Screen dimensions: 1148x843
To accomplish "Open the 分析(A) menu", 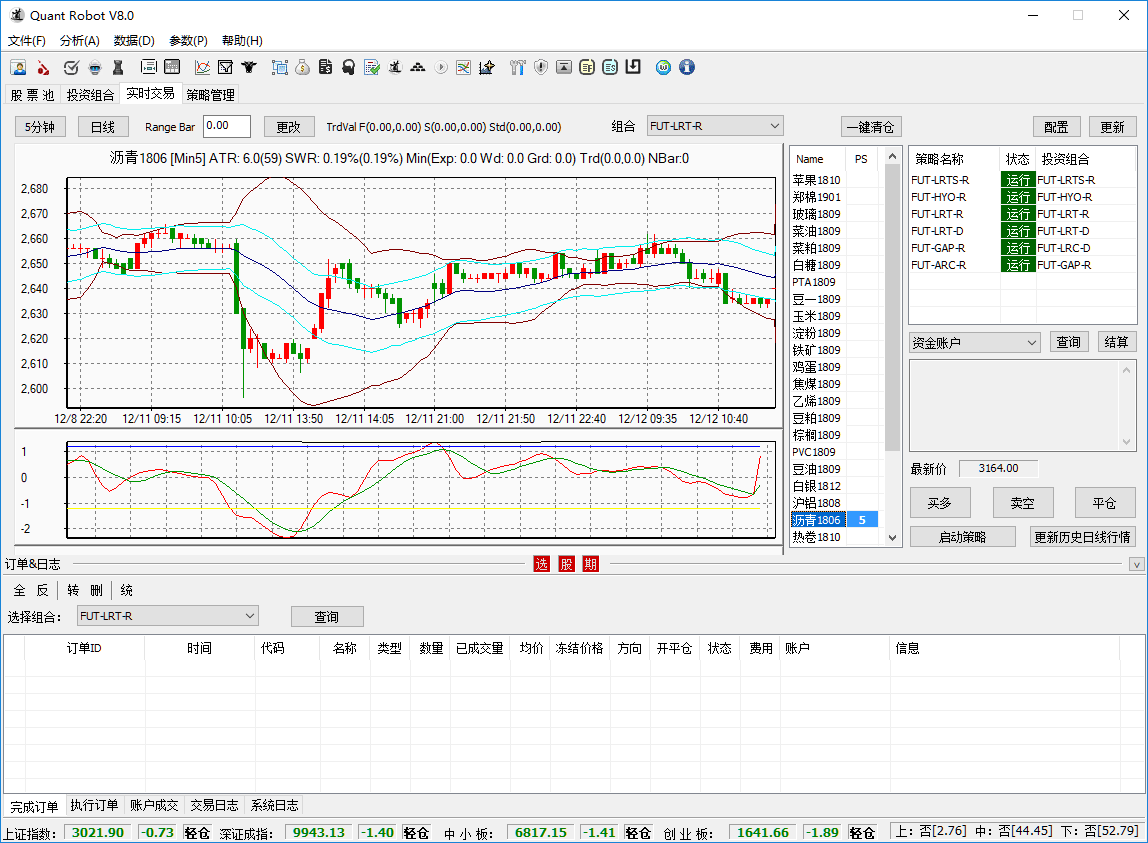I will pos(80,40).
